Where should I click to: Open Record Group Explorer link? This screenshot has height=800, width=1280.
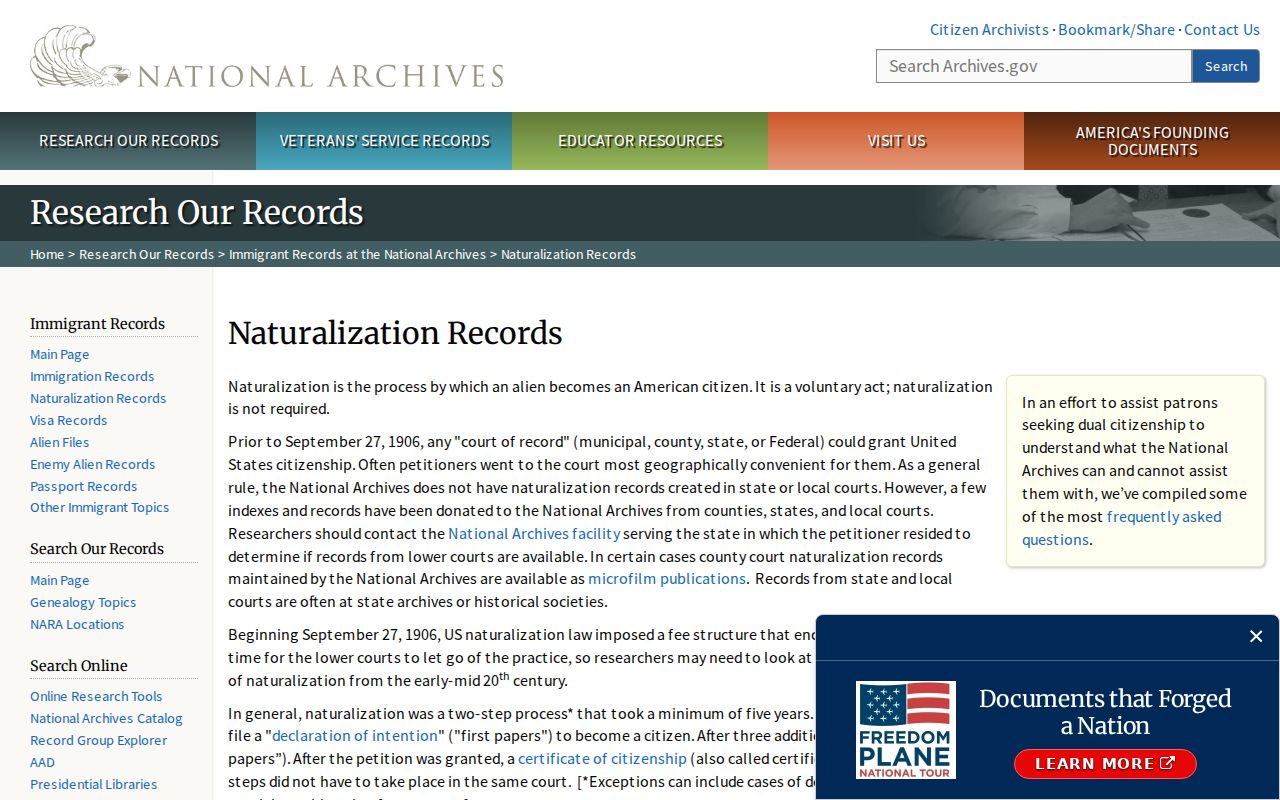point(98,740)
